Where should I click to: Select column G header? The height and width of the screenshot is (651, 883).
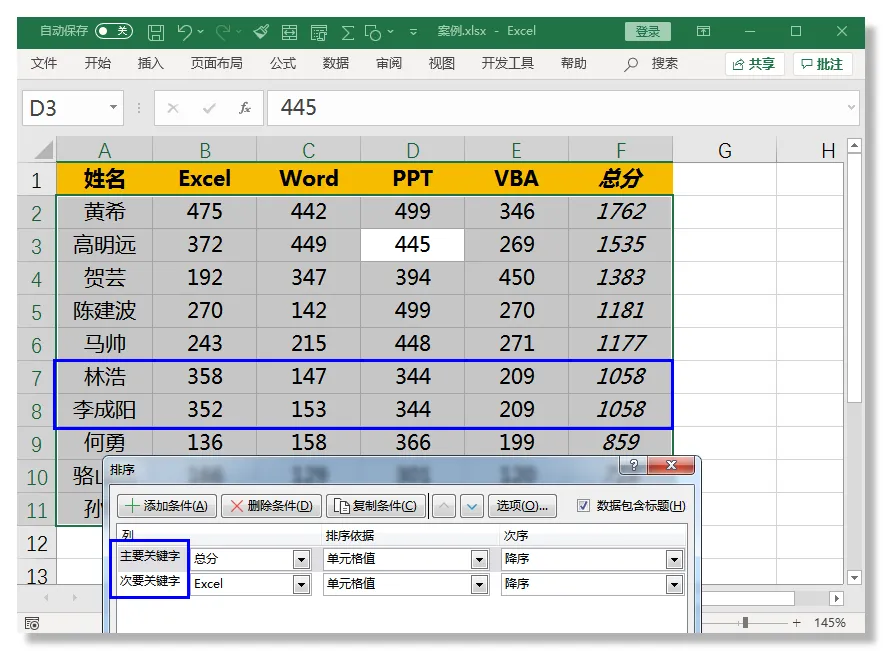tap(725, 150)
